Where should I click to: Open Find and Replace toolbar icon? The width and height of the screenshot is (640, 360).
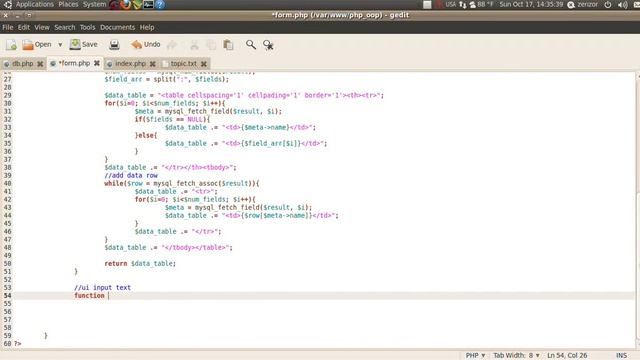tap(268, 45)
